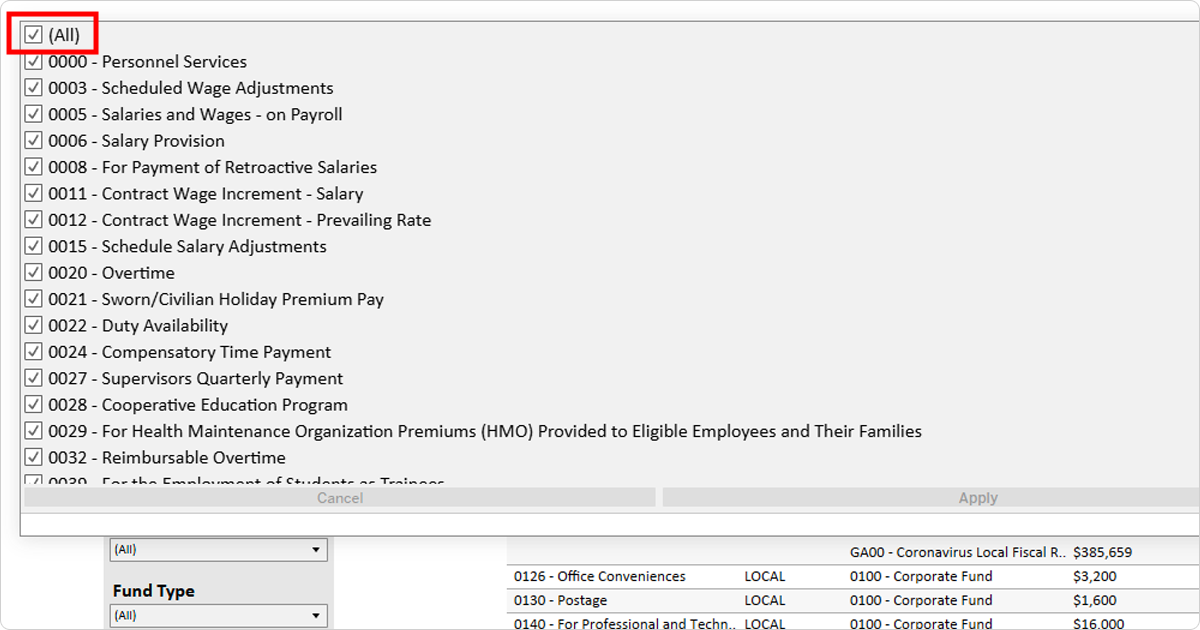Open the (All) dropdown above Fund Type

point(218,550)
